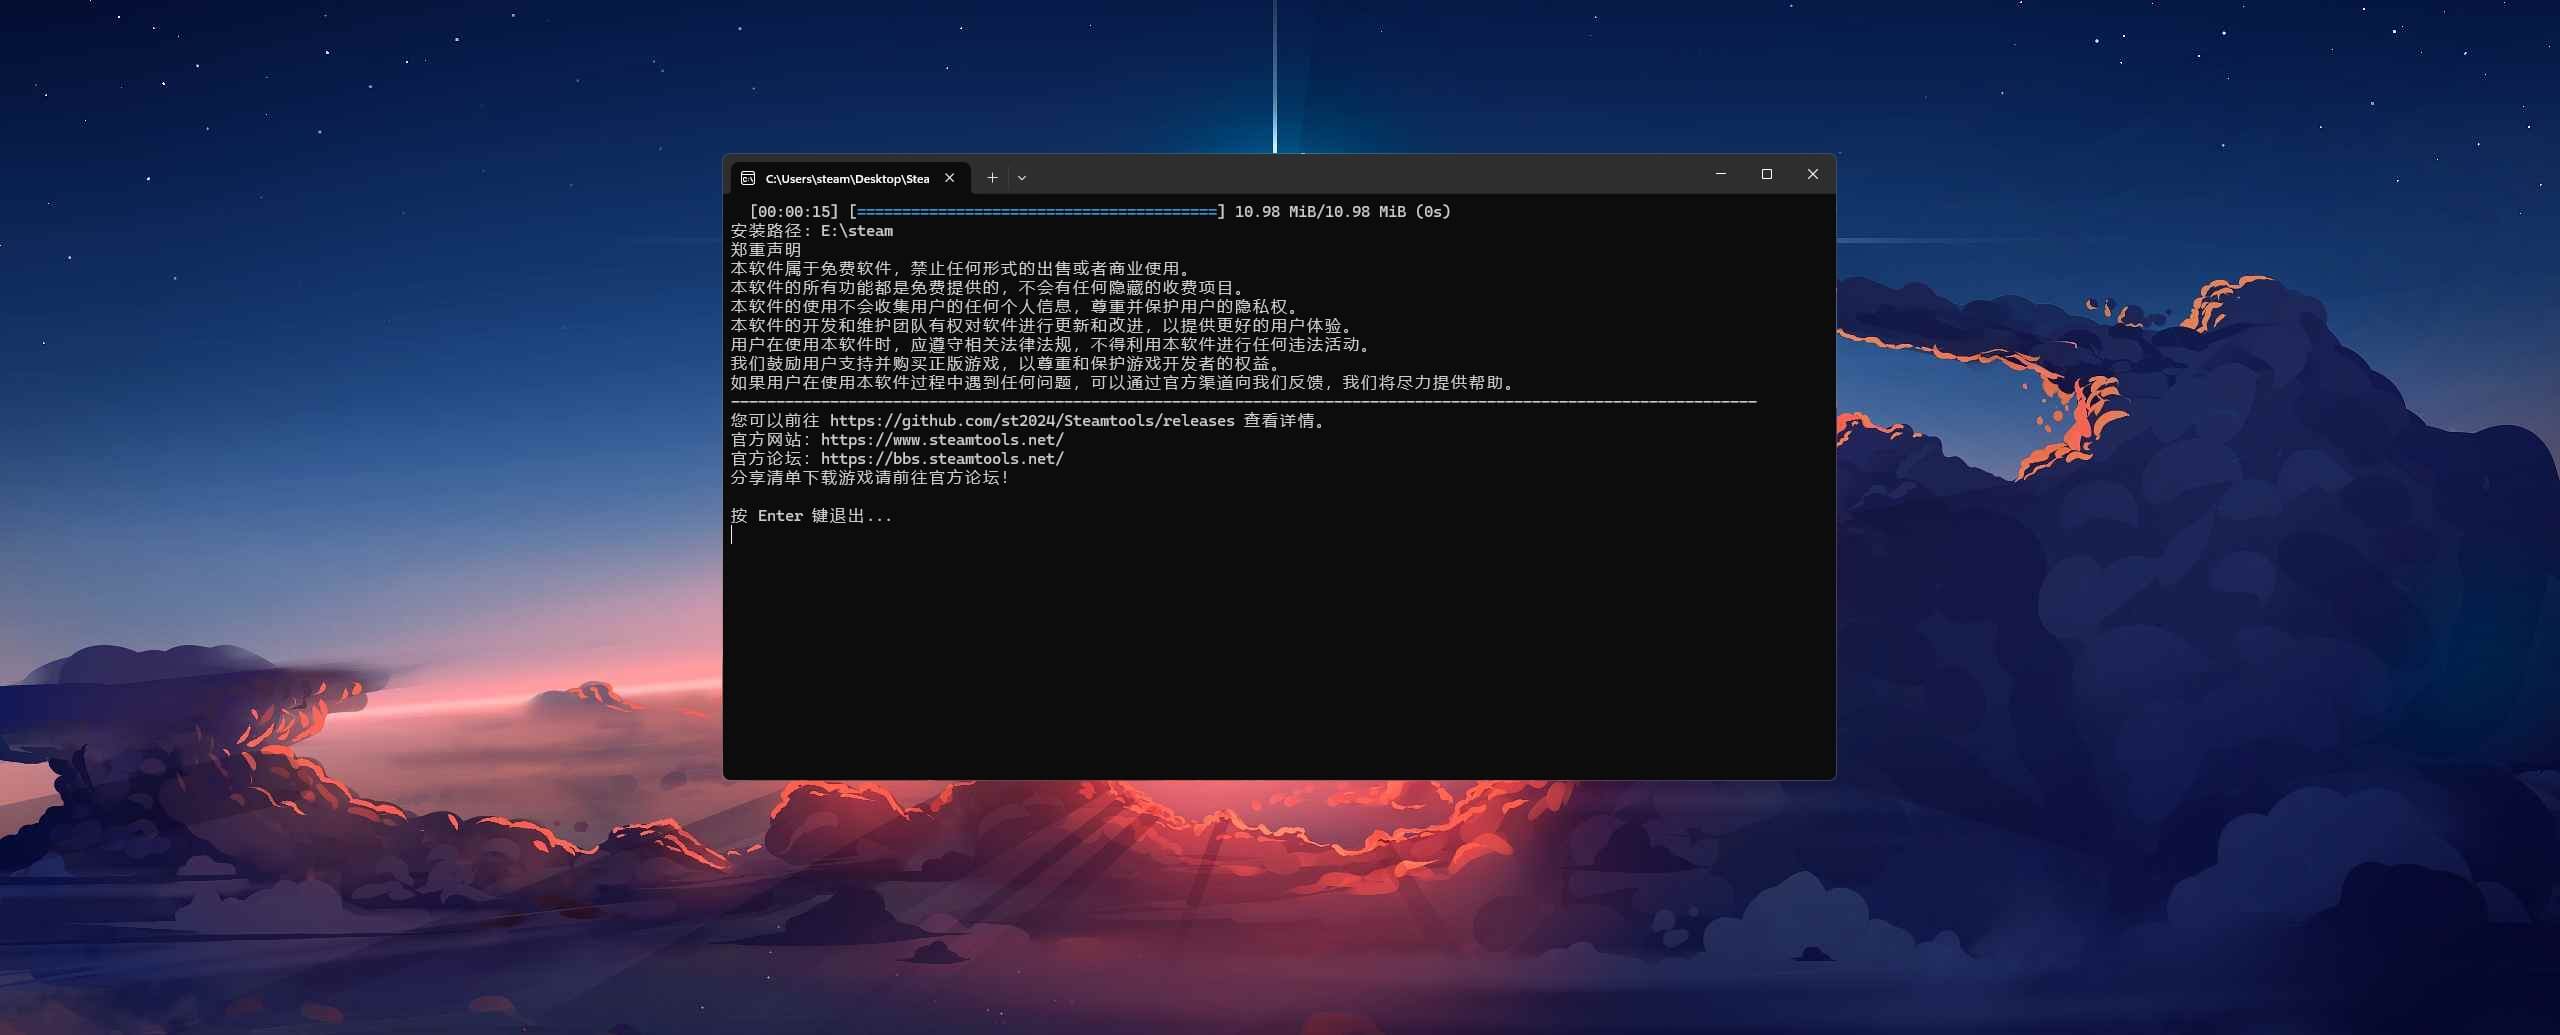2560x1035 pixels.
Task: Expand the new tab profile dropdown chevron
Action: point(1022,178)
